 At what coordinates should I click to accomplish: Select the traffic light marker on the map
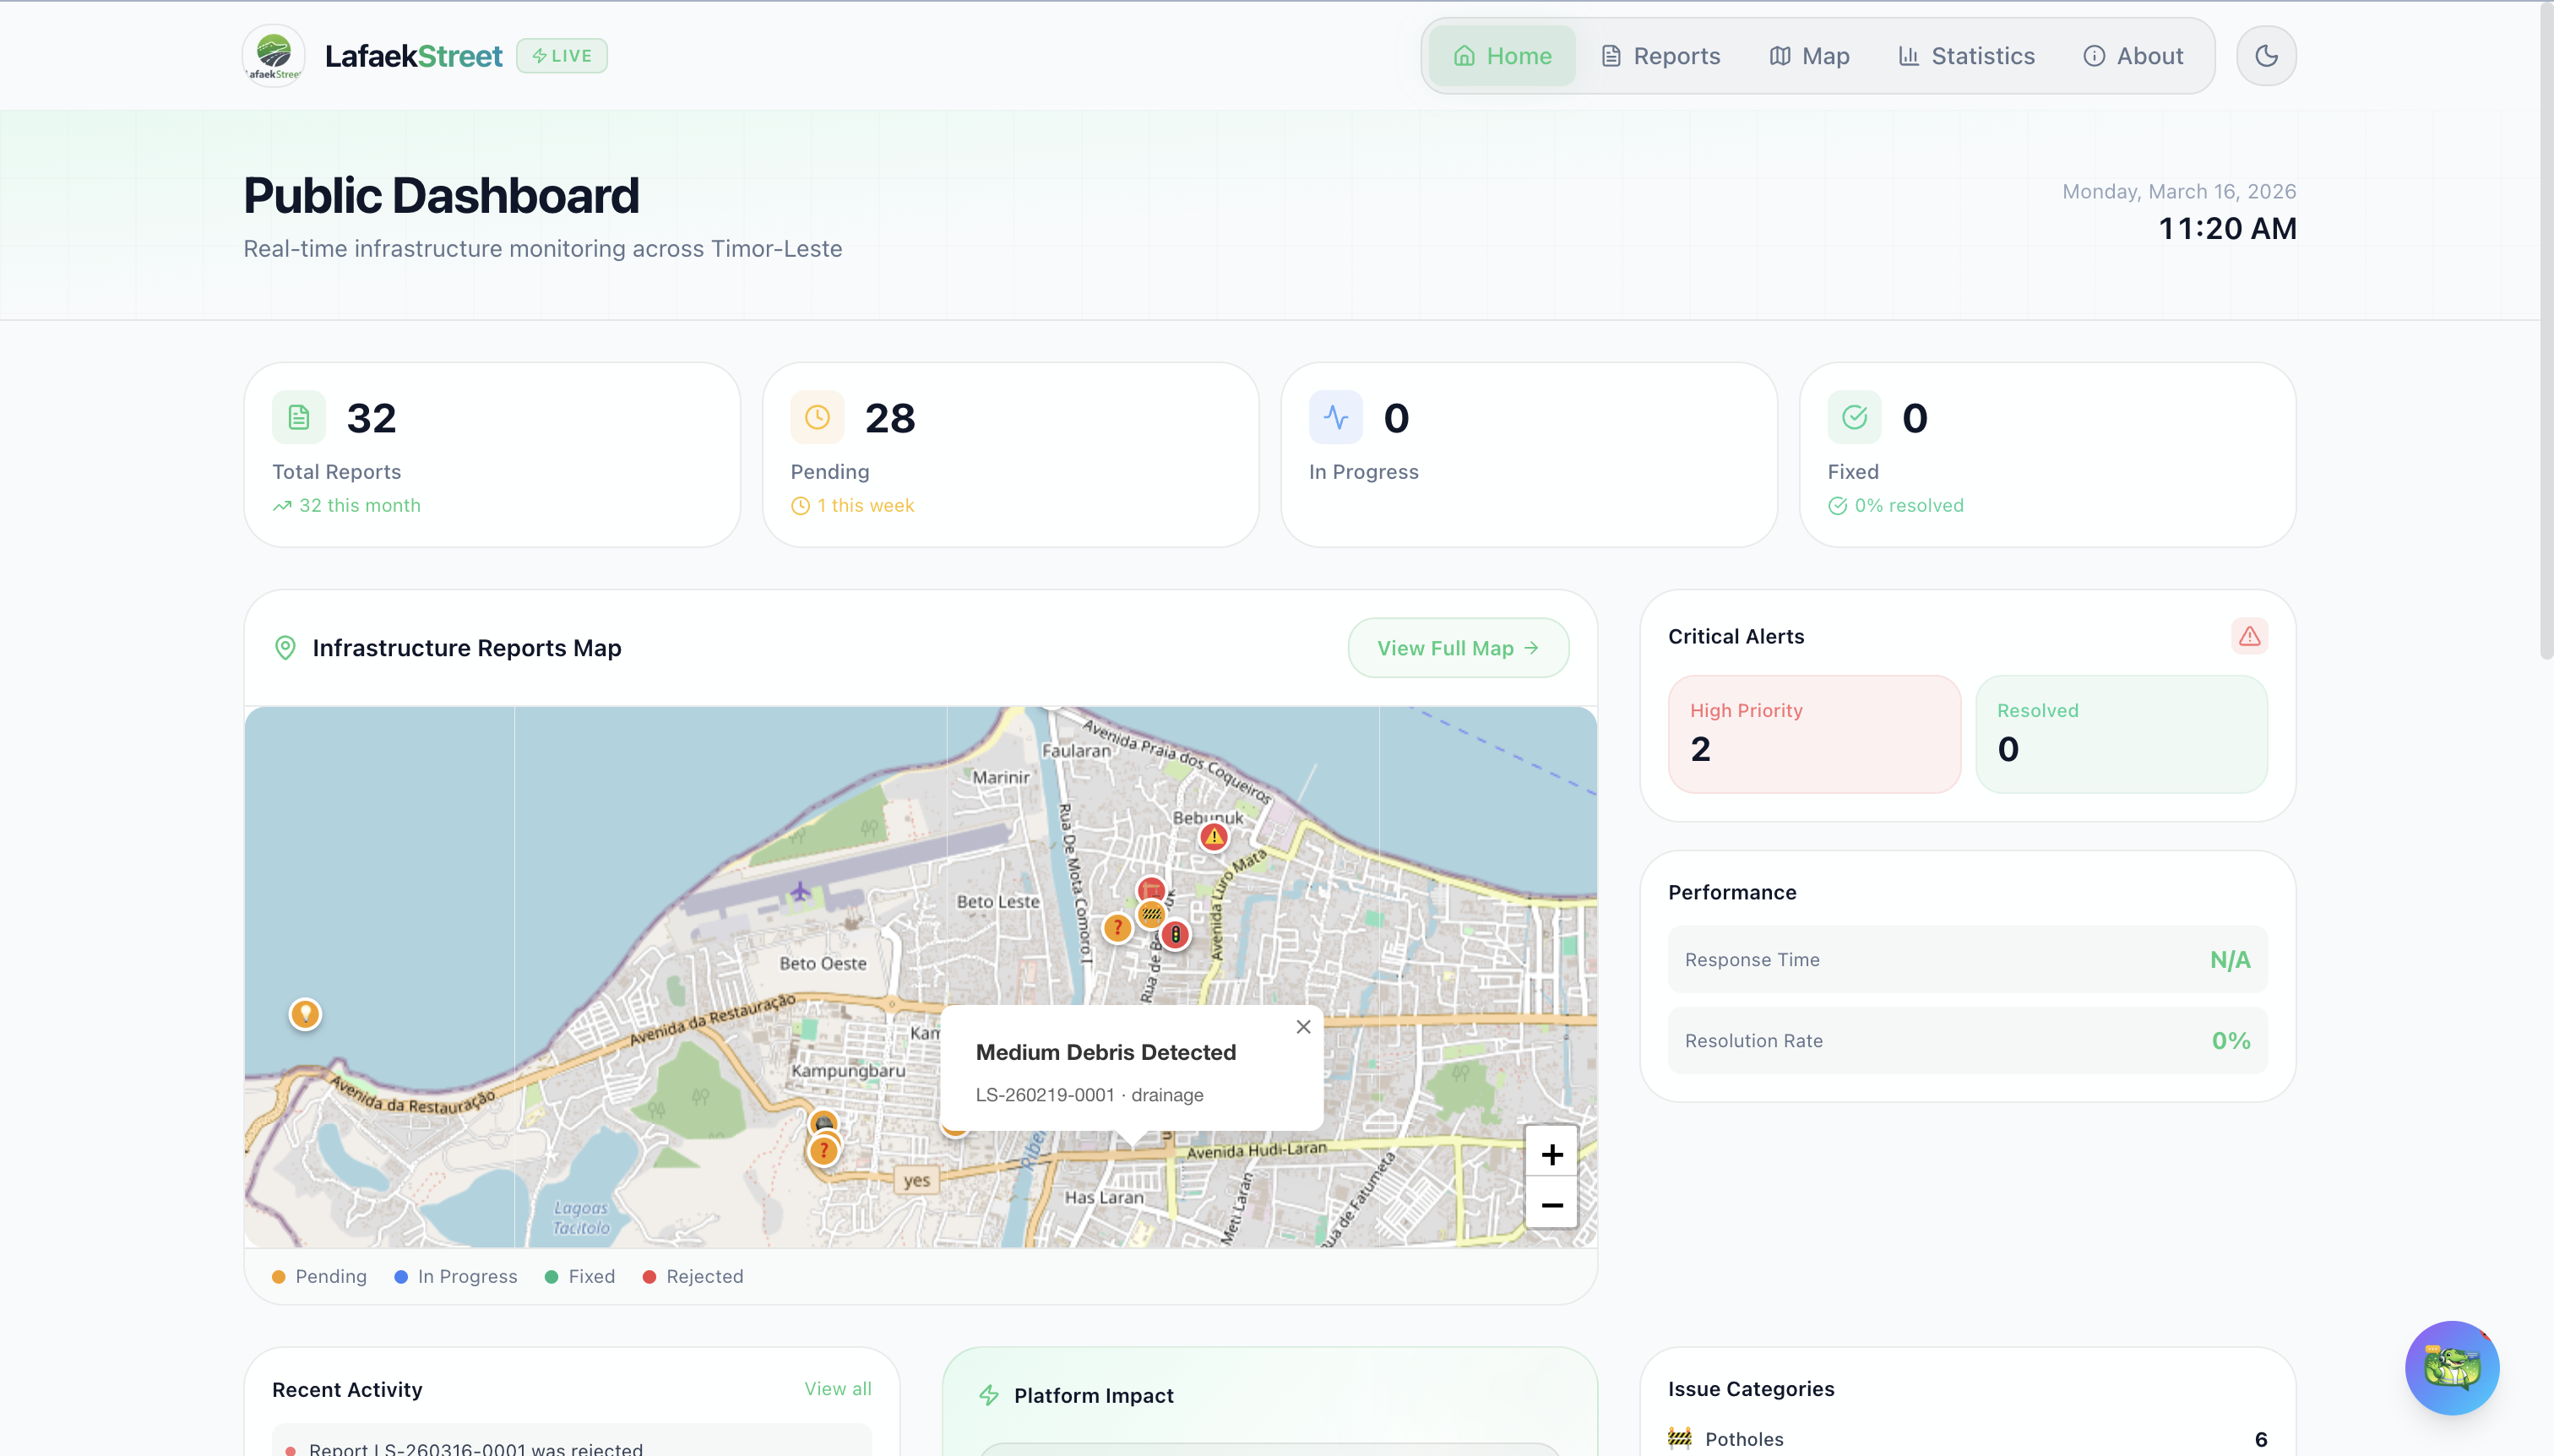coord(1176,934)
